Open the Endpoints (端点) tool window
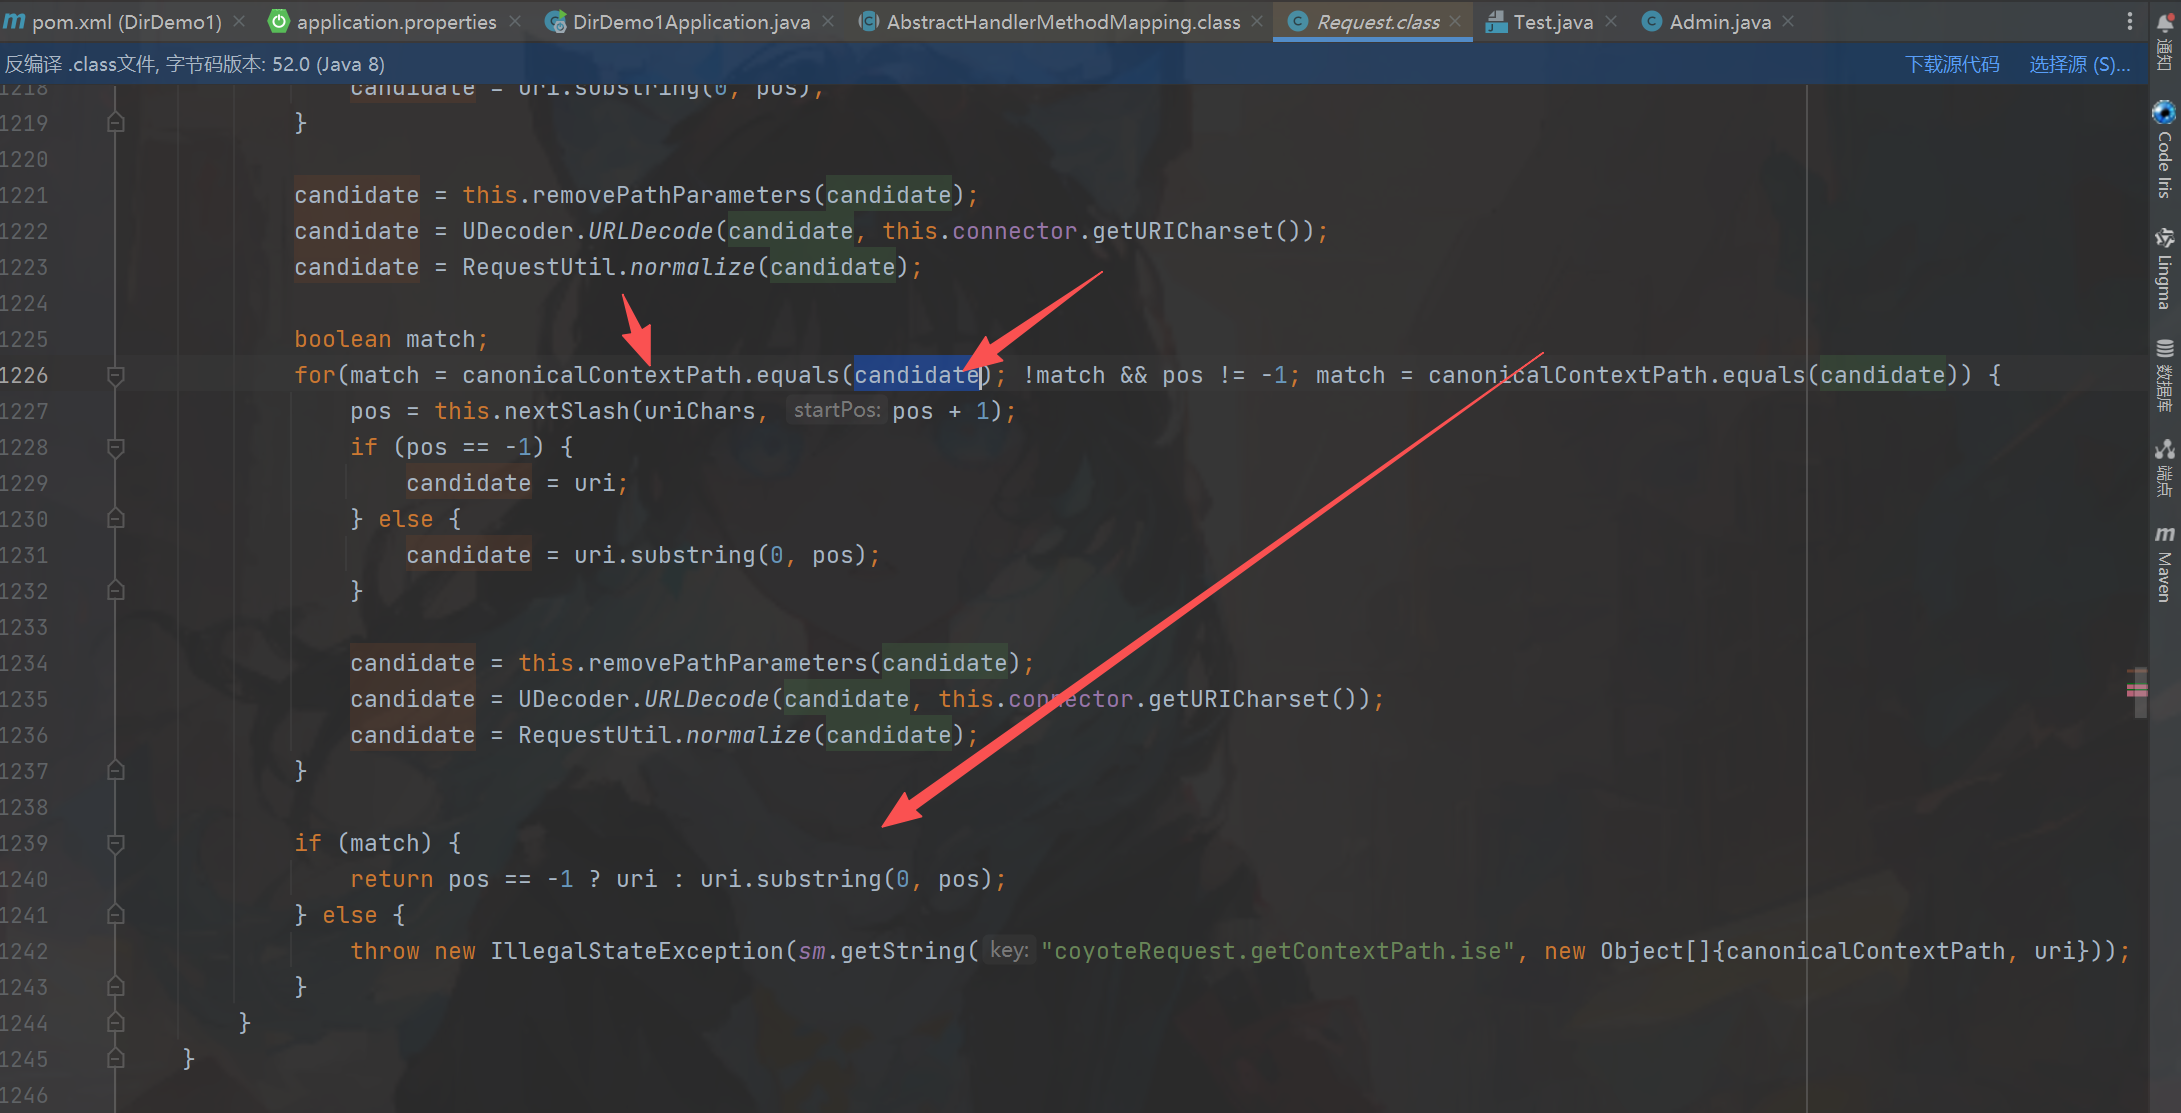This screenshot has height=1113, width=2181. click(2164, 468)
